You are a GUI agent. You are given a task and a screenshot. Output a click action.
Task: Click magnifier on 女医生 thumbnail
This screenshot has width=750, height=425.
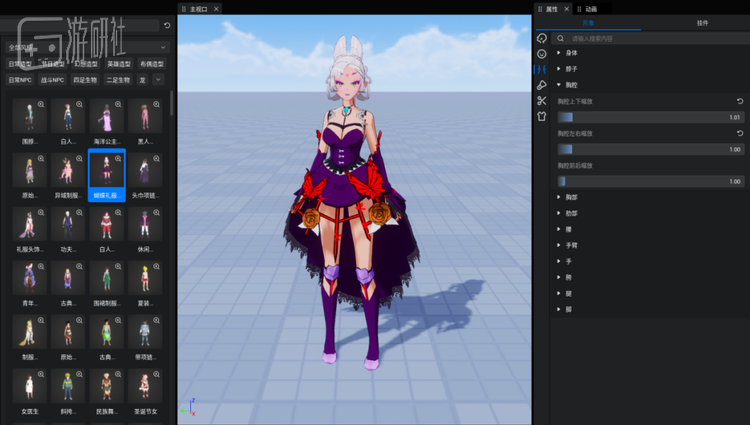(x=41, y=374)
